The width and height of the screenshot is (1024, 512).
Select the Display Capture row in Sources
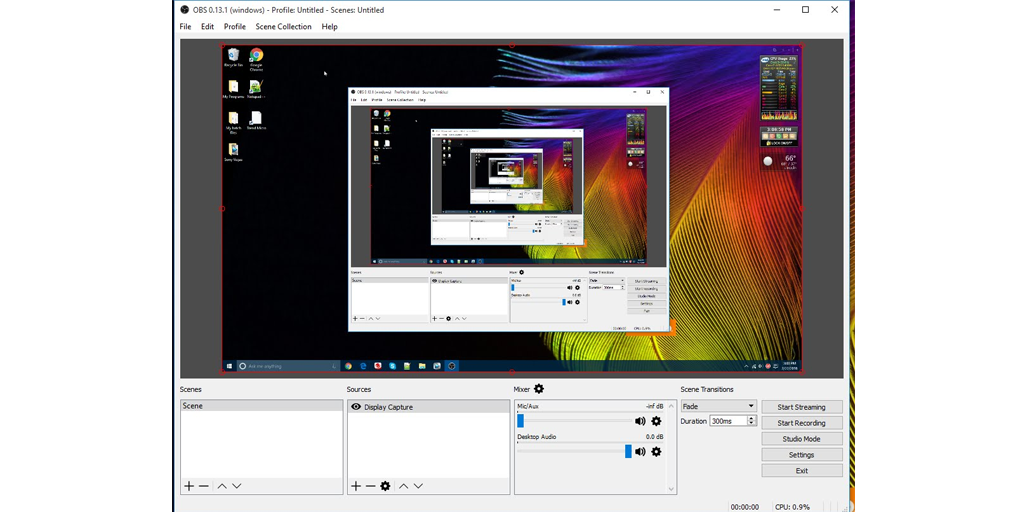[x=428, y=407]
